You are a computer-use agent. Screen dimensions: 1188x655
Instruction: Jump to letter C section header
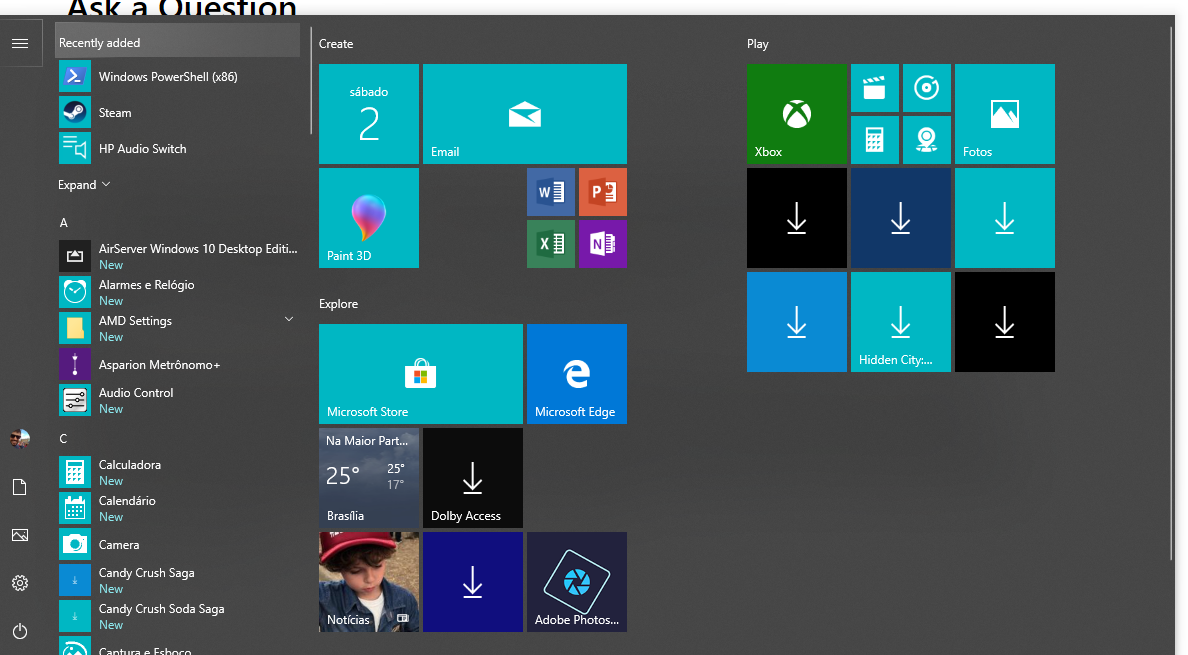tap(64, 438)
